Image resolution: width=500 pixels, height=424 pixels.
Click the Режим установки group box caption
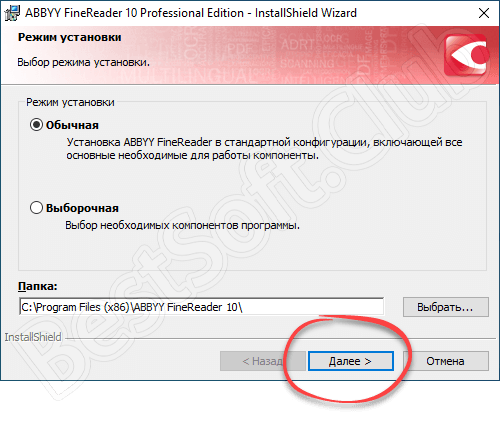[70, 102]
